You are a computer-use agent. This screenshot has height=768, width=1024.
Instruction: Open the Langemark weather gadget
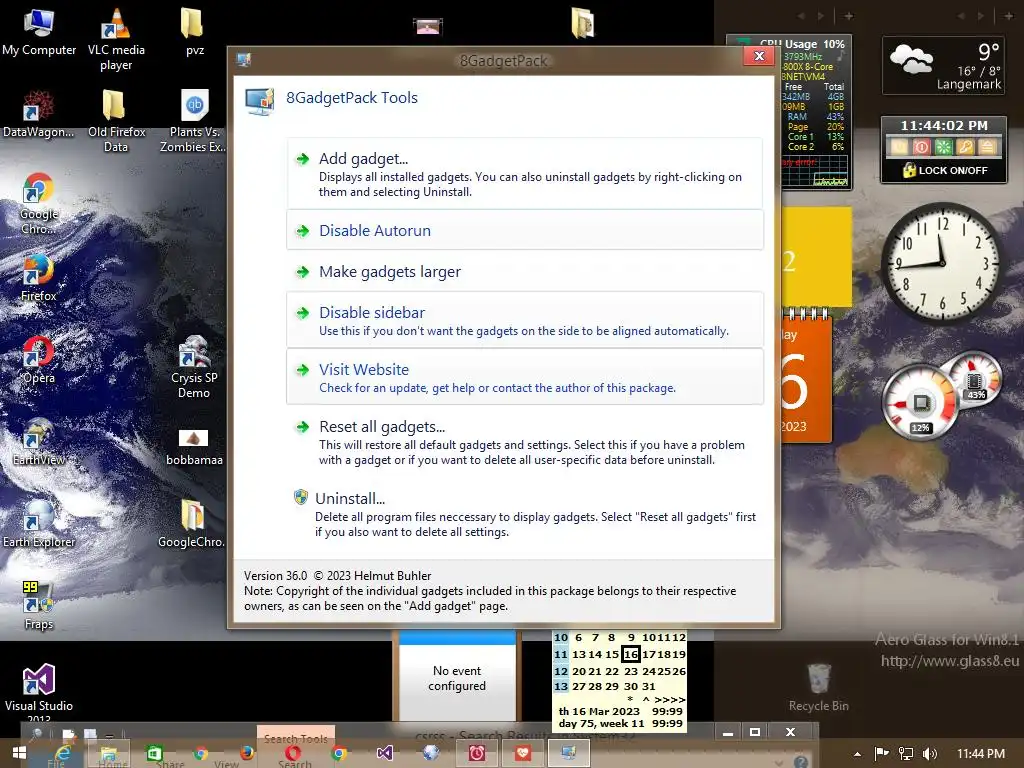[x=944, y=65]
